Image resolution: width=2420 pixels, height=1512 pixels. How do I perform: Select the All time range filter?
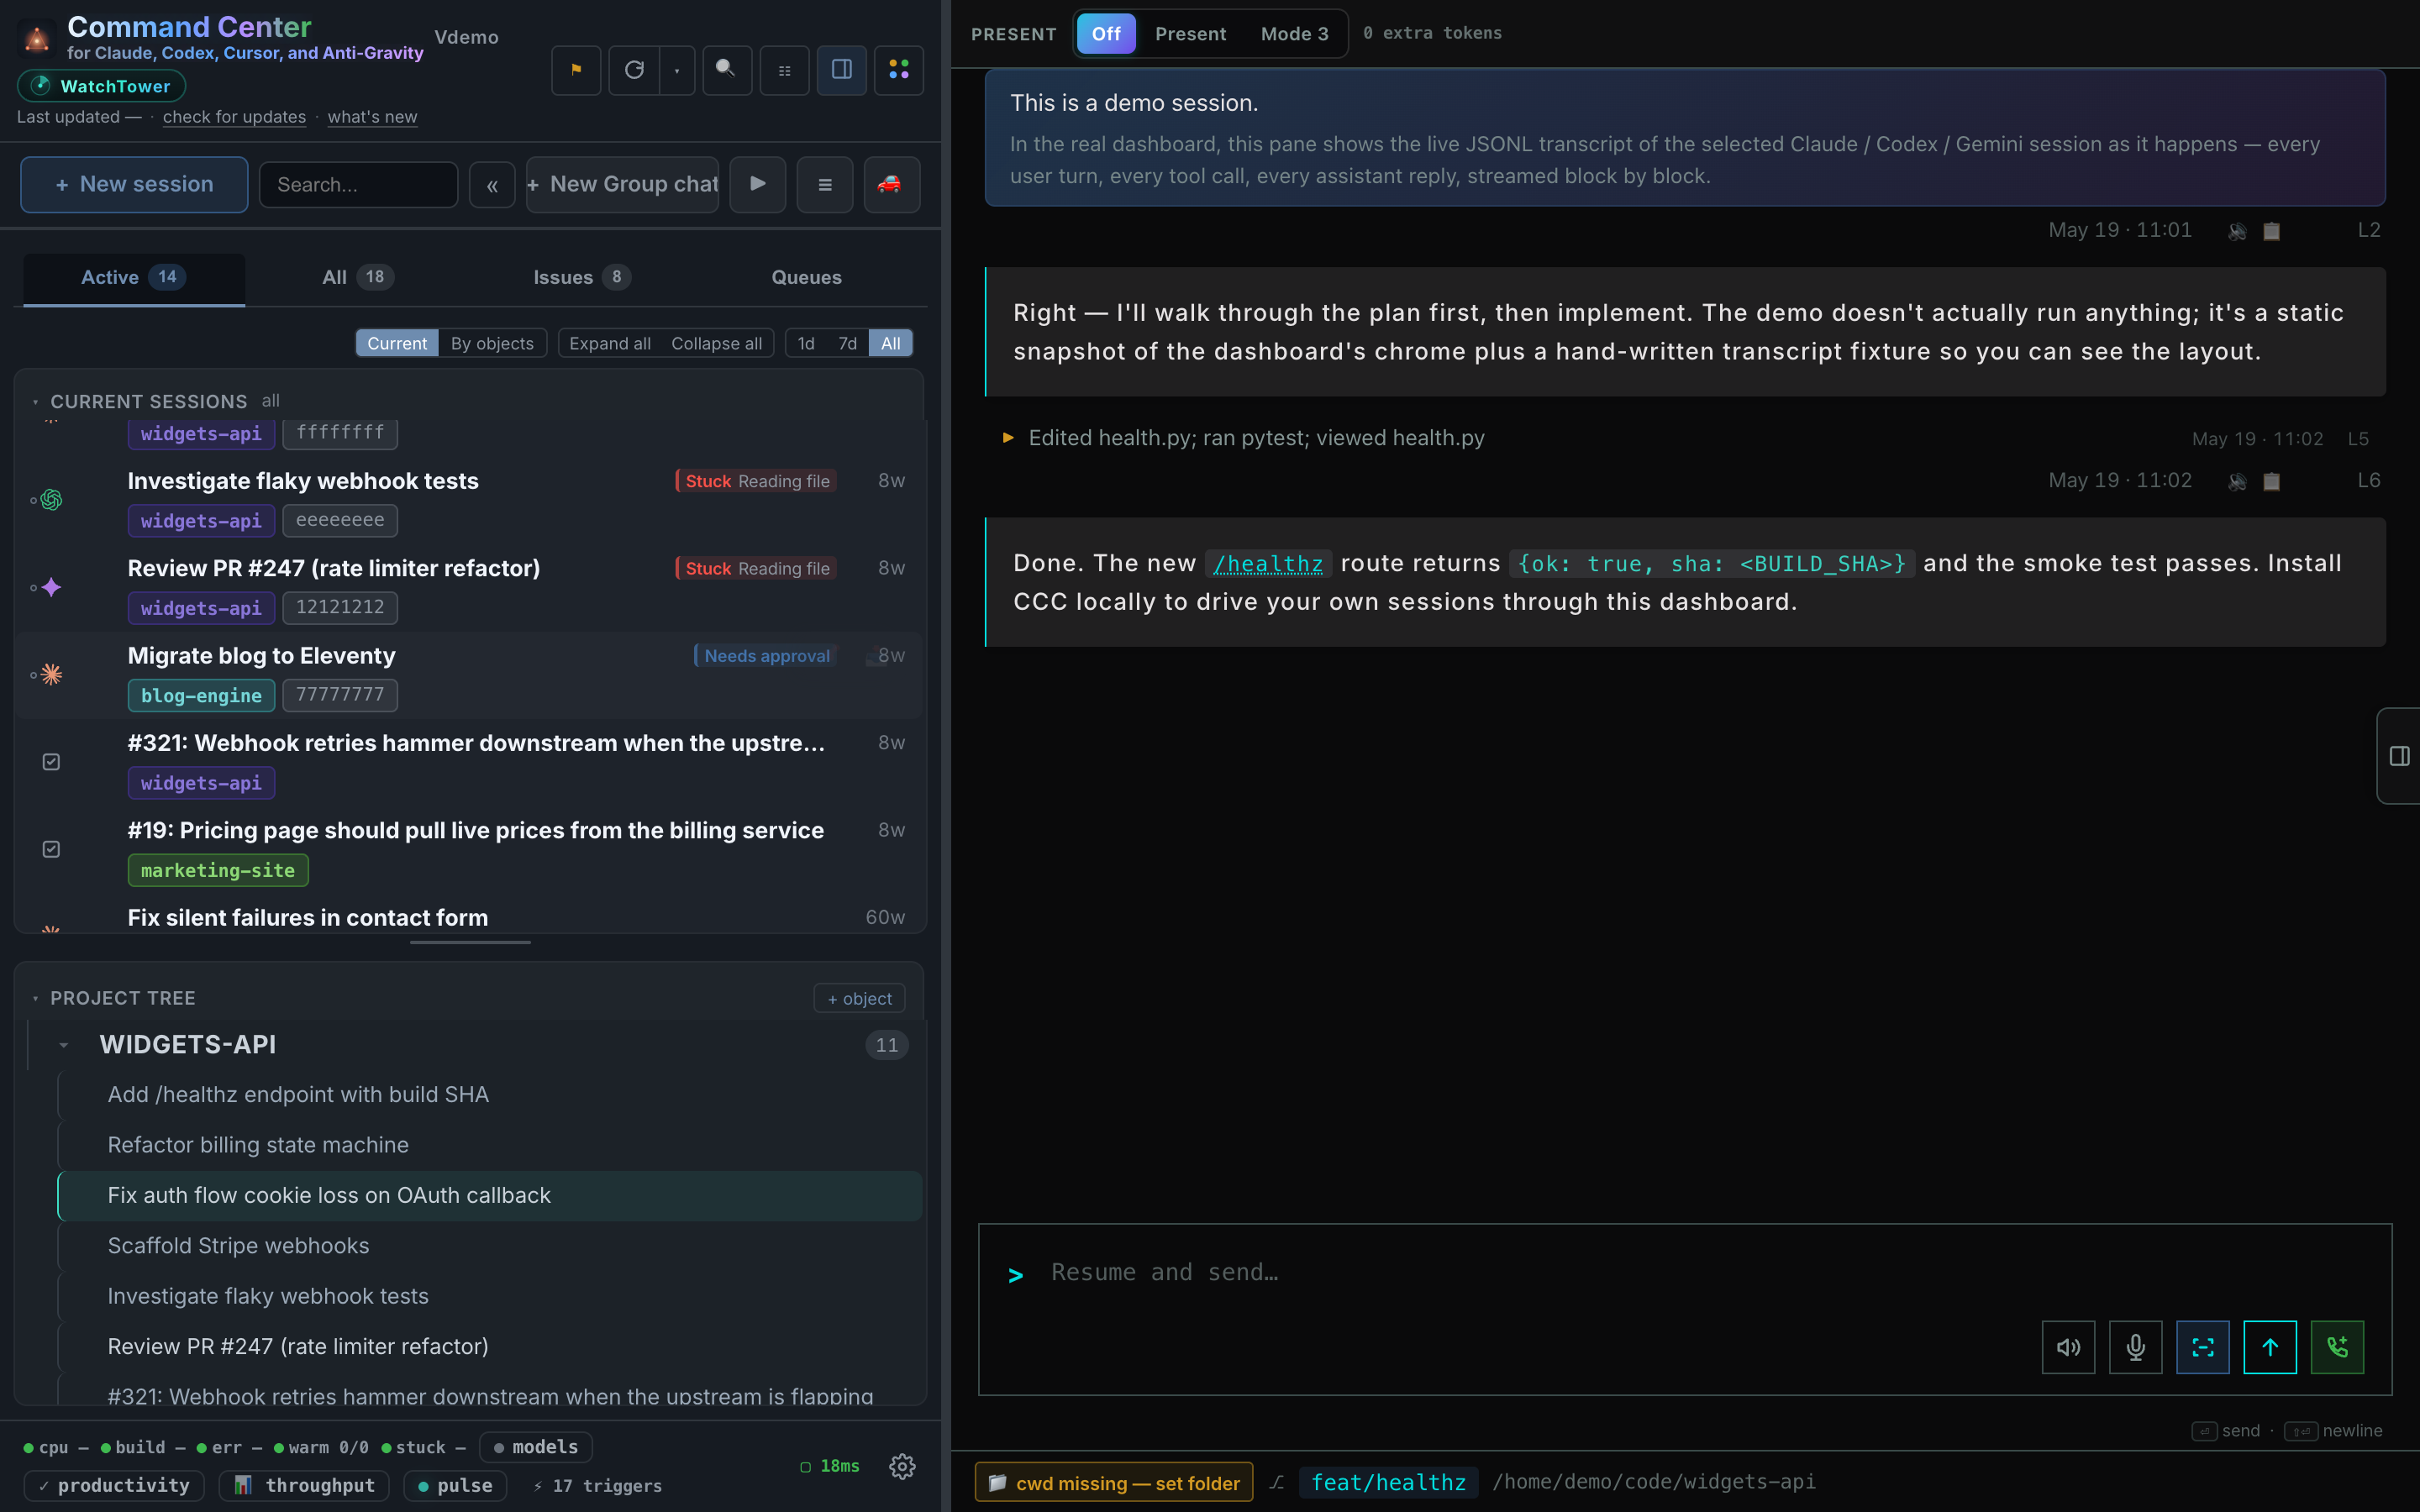point(890,343)
